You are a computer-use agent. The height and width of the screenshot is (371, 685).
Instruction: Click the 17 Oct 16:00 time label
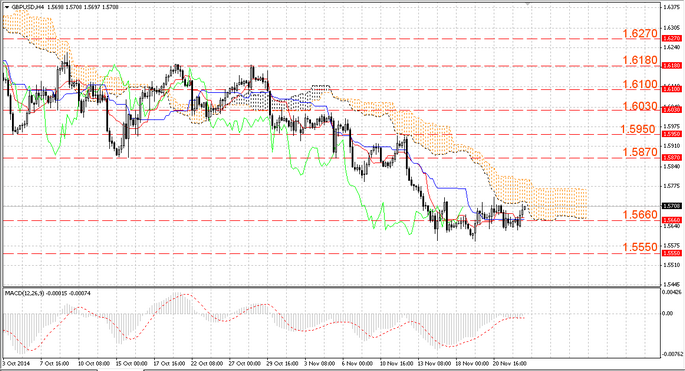[169, 364]
